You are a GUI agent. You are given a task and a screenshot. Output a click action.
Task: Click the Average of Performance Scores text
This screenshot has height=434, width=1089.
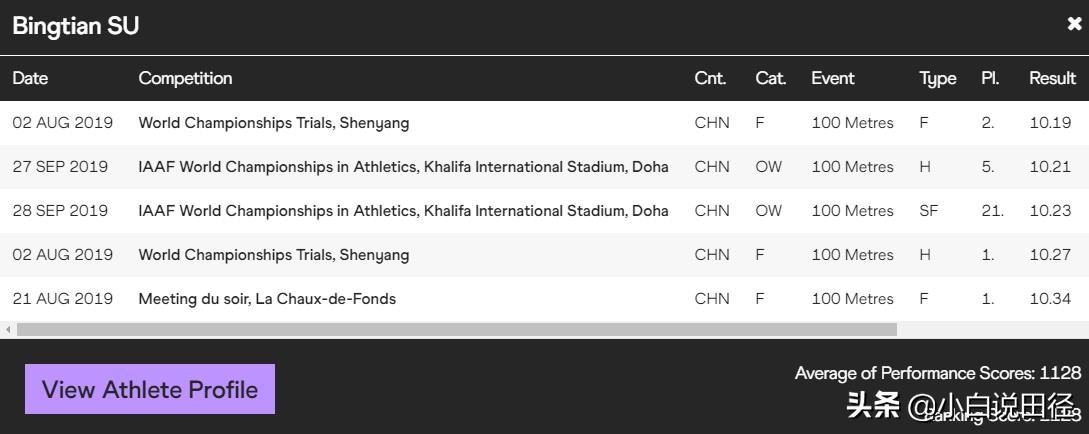(937, 373)
